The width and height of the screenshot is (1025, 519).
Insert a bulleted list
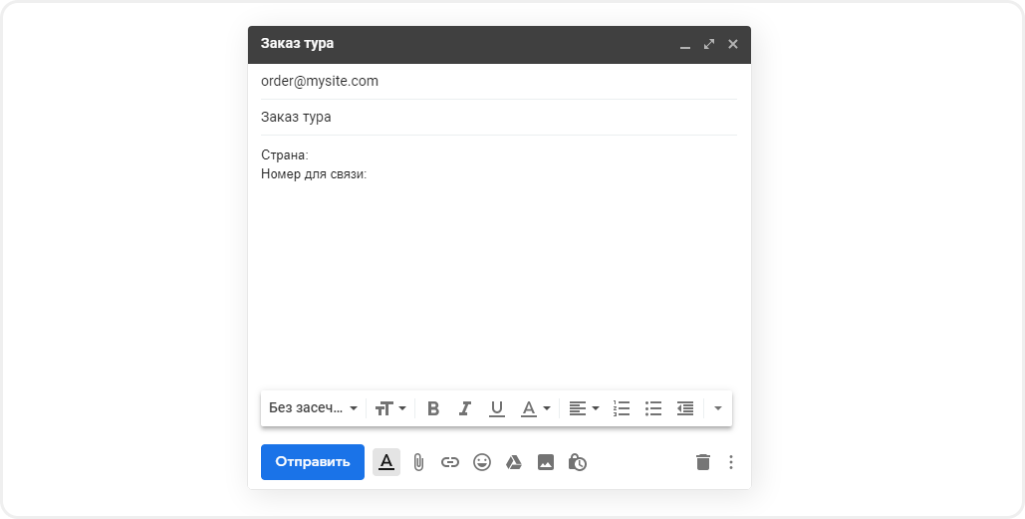click(653, 408)
